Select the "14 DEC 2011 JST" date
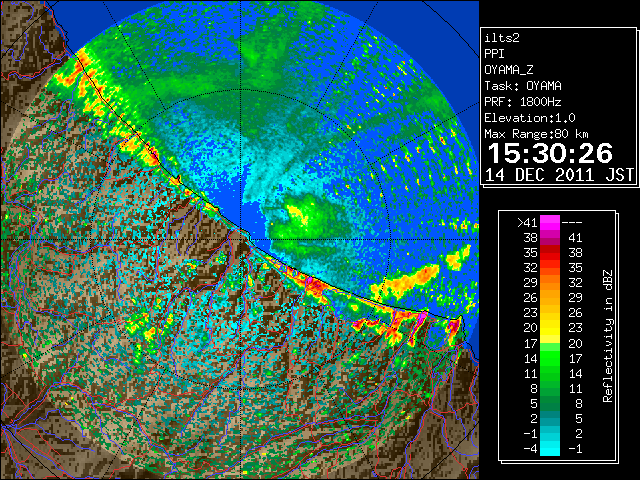 (x=559, y=175)
